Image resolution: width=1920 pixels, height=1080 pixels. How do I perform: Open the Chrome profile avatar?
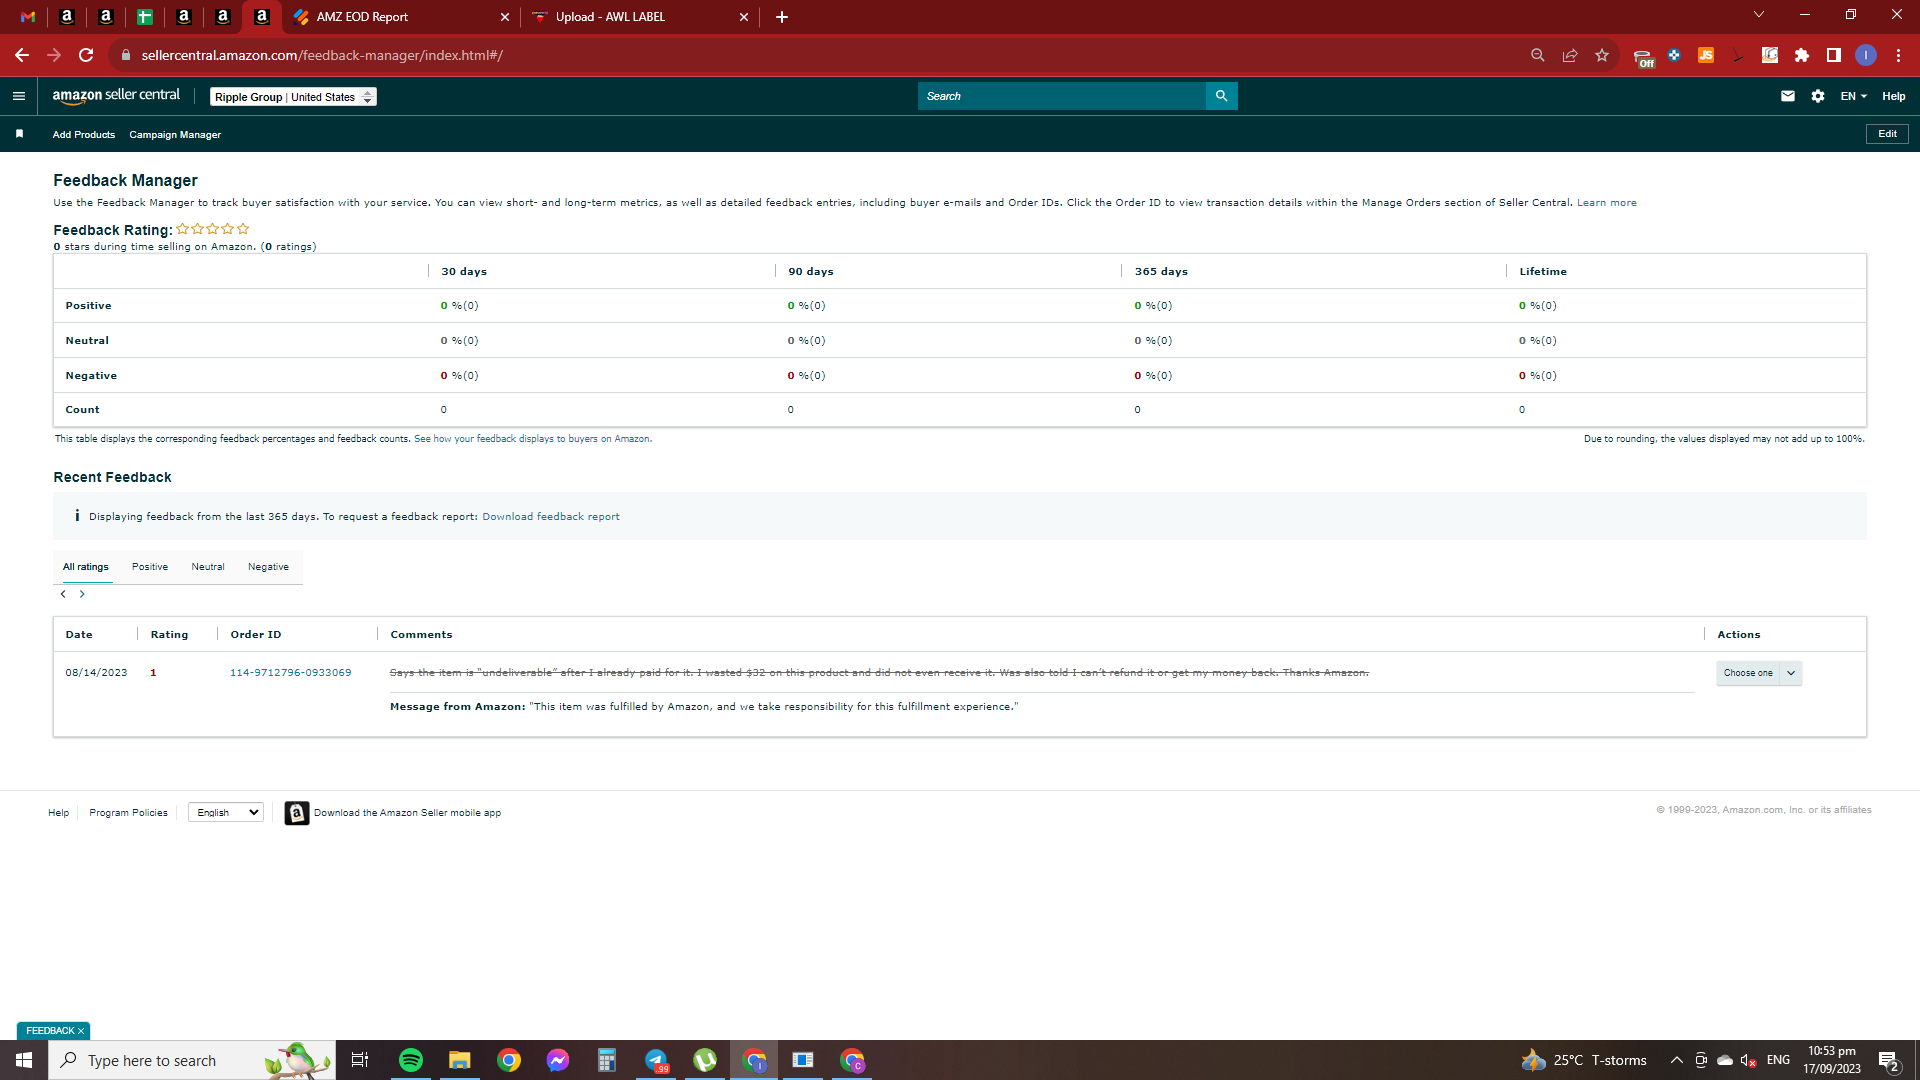(x=1866, y=55)
